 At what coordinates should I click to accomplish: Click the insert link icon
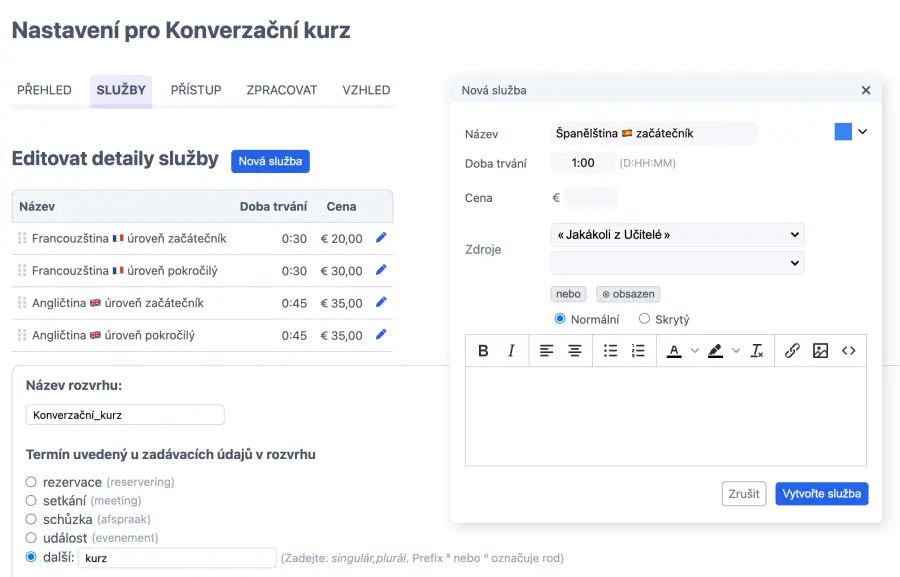click(x=792, y=351)
